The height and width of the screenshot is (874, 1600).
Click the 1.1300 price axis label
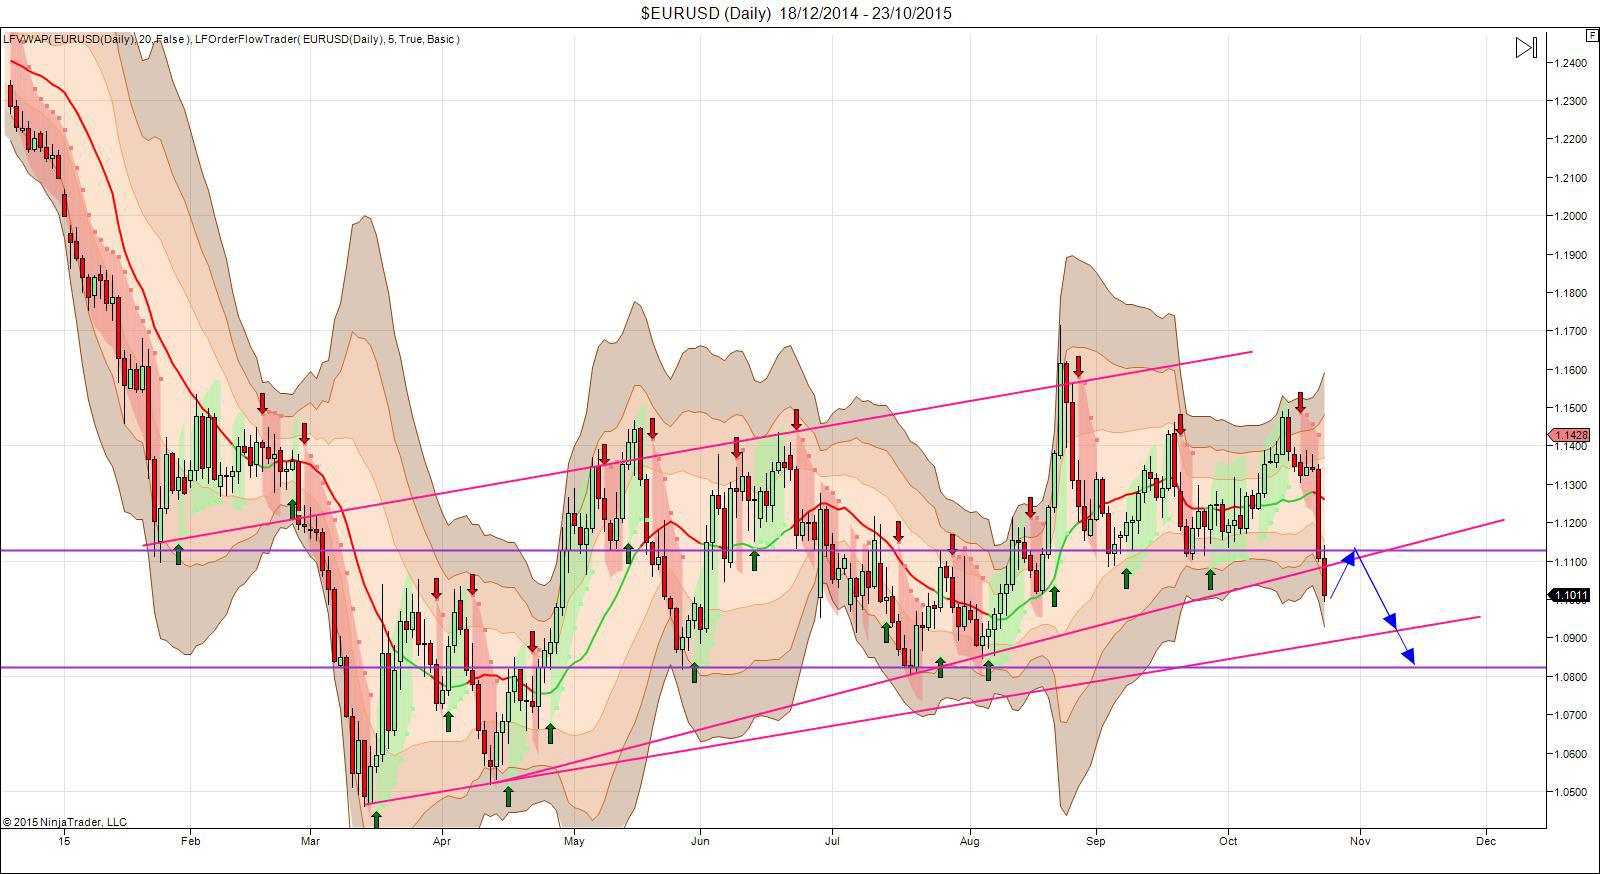[1573, 485]
